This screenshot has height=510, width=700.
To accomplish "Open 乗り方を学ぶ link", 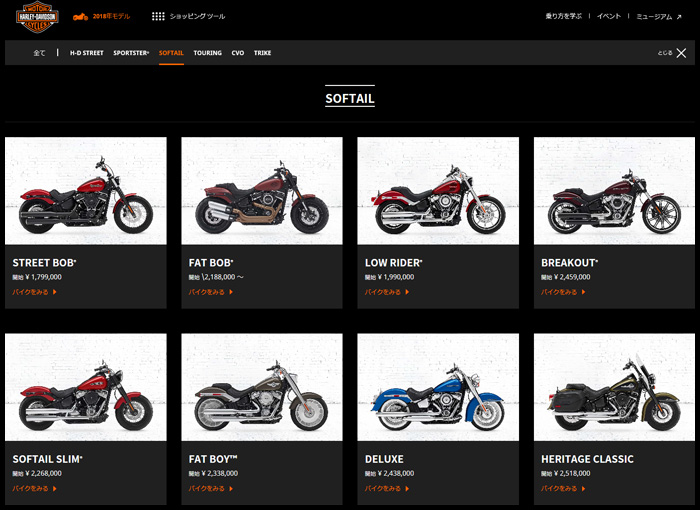I will (563, 16).
